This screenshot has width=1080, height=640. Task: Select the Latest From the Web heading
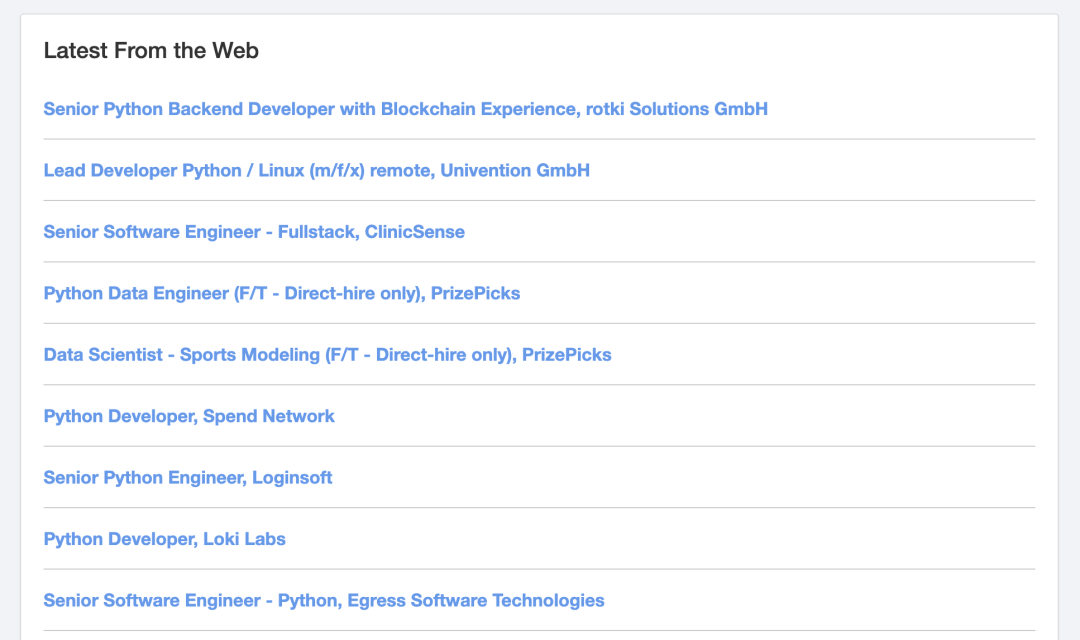[x=151, y=50]
